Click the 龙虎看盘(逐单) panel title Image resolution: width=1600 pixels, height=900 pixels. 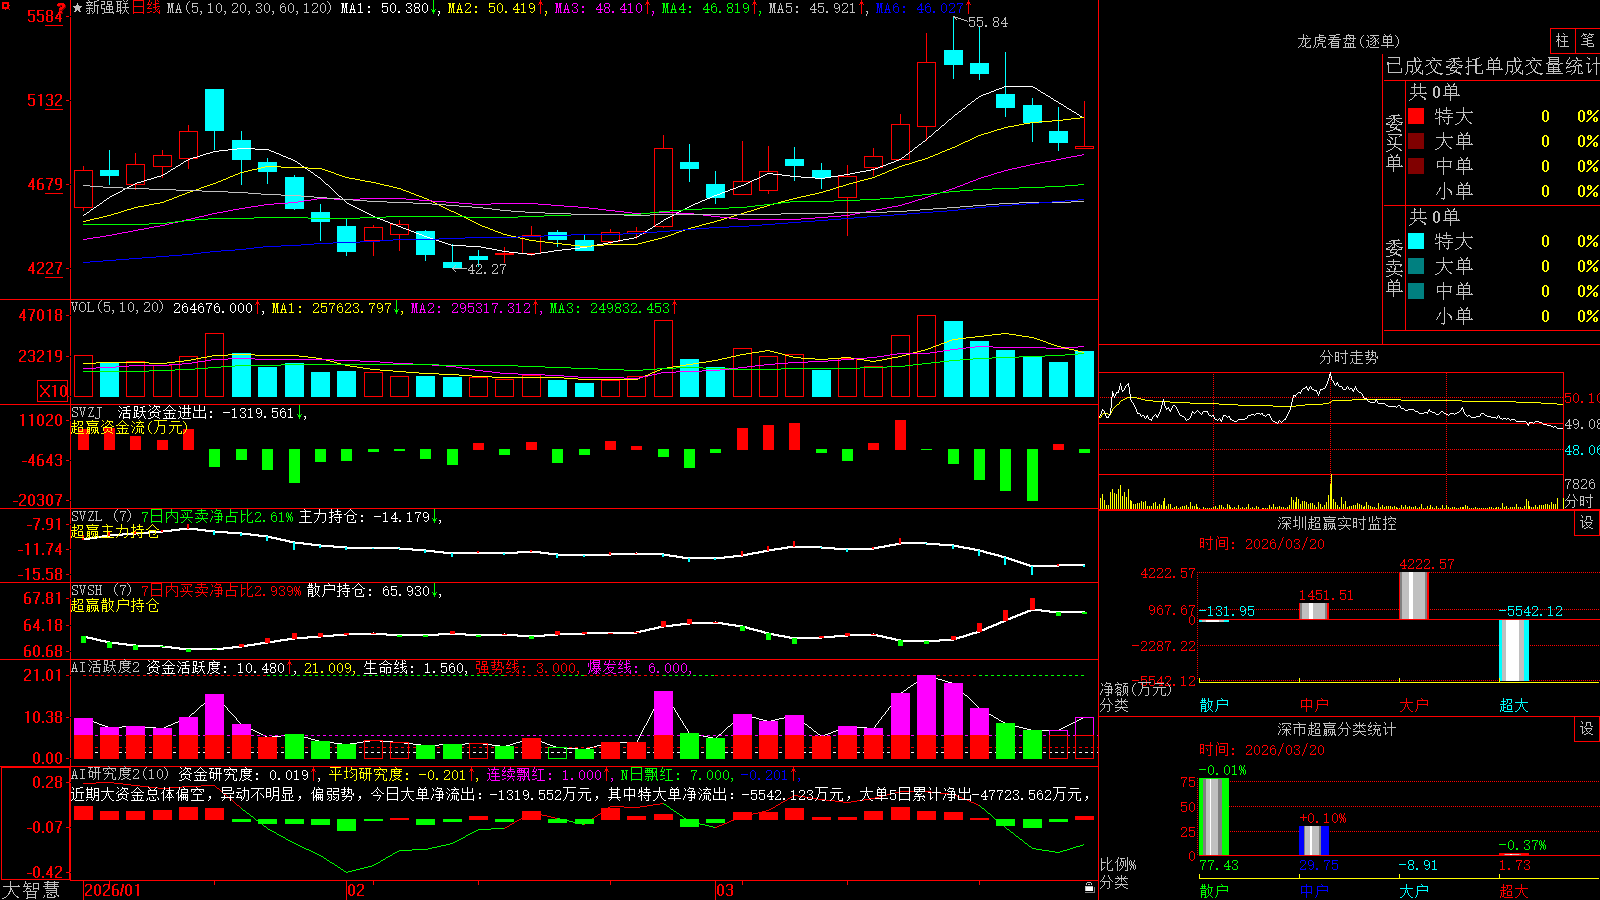click(1348, 41)
